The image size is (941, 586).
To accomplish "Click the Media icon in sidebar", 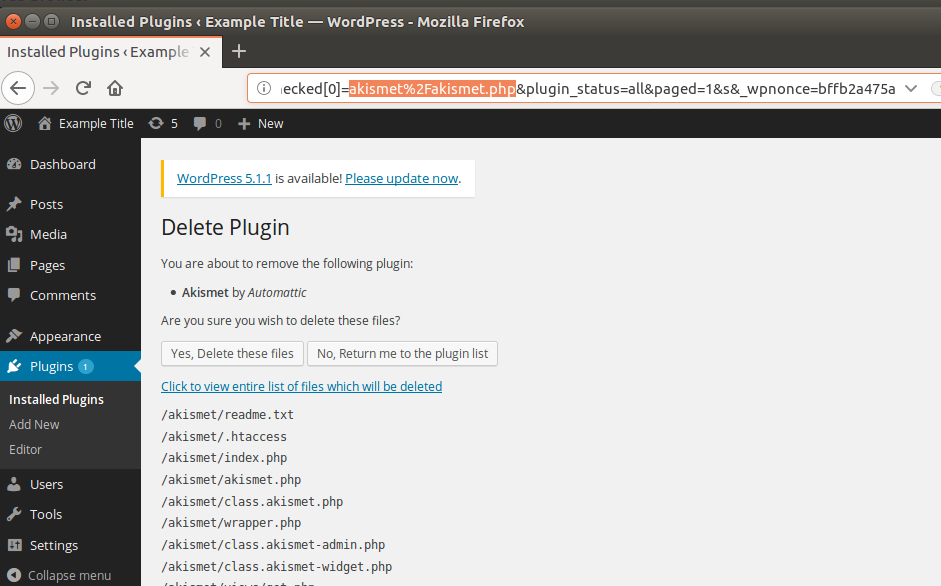I will [14, 234].
